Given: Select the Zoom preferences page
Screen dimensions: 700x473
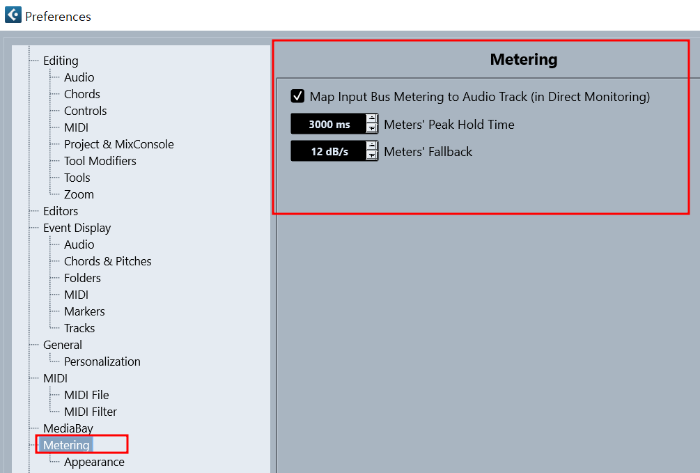Looking at the screenshot, I should coord(79,195).
